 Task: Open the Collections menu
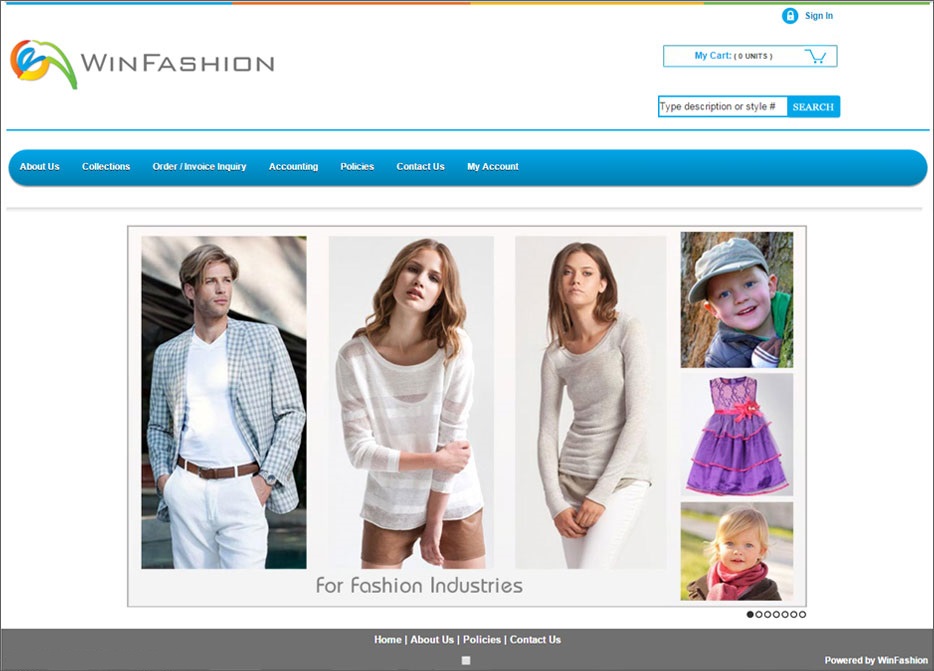106,167
